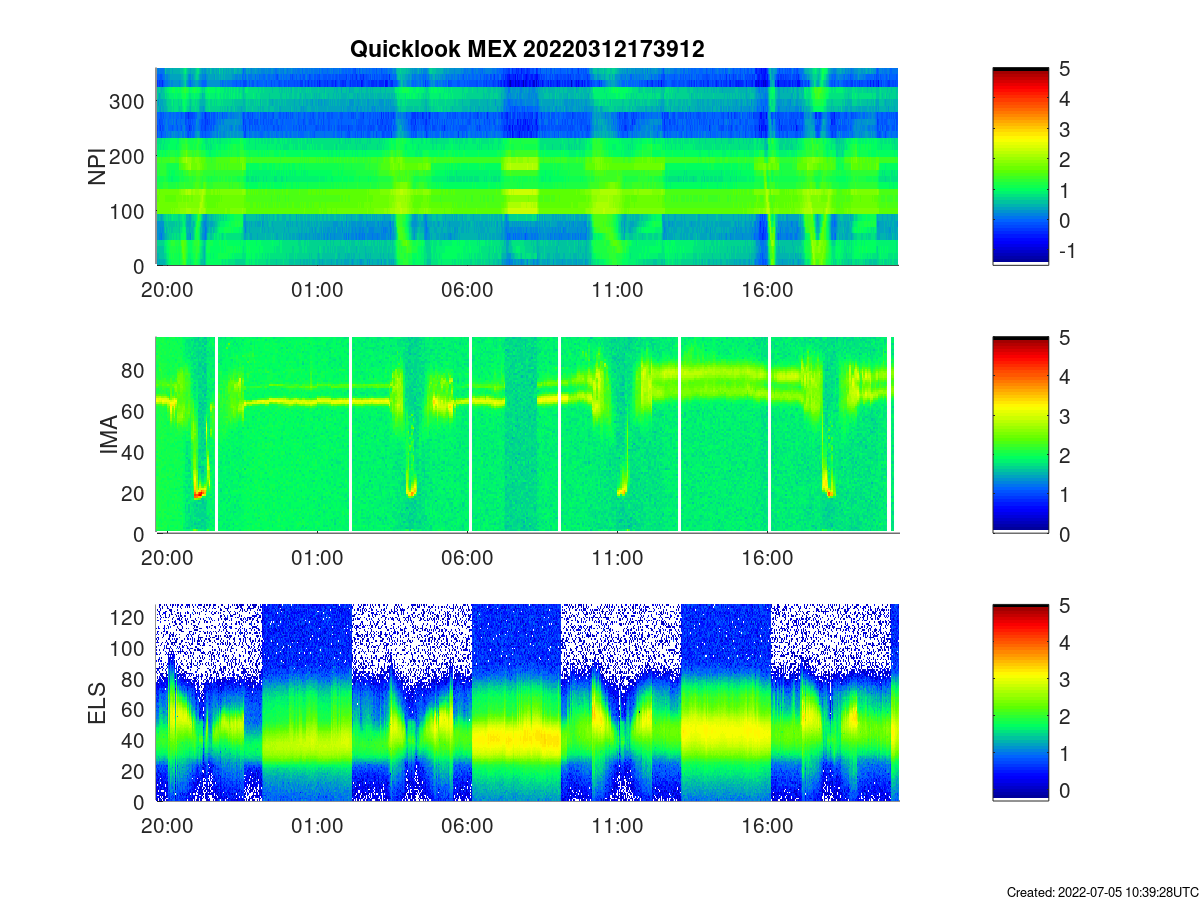
Task: Click the 01:00 time tick under NPI plot
Action: 317,289
